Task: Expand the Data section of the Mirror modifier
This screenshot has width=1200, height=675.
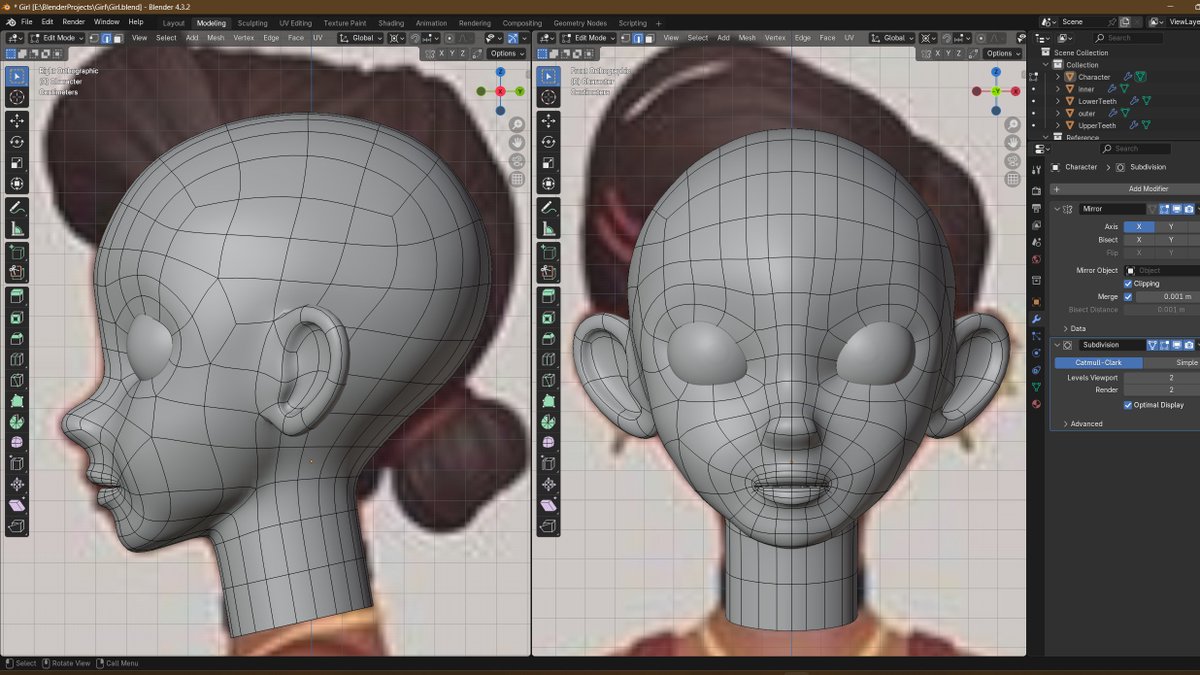Action: [1076, 329]
